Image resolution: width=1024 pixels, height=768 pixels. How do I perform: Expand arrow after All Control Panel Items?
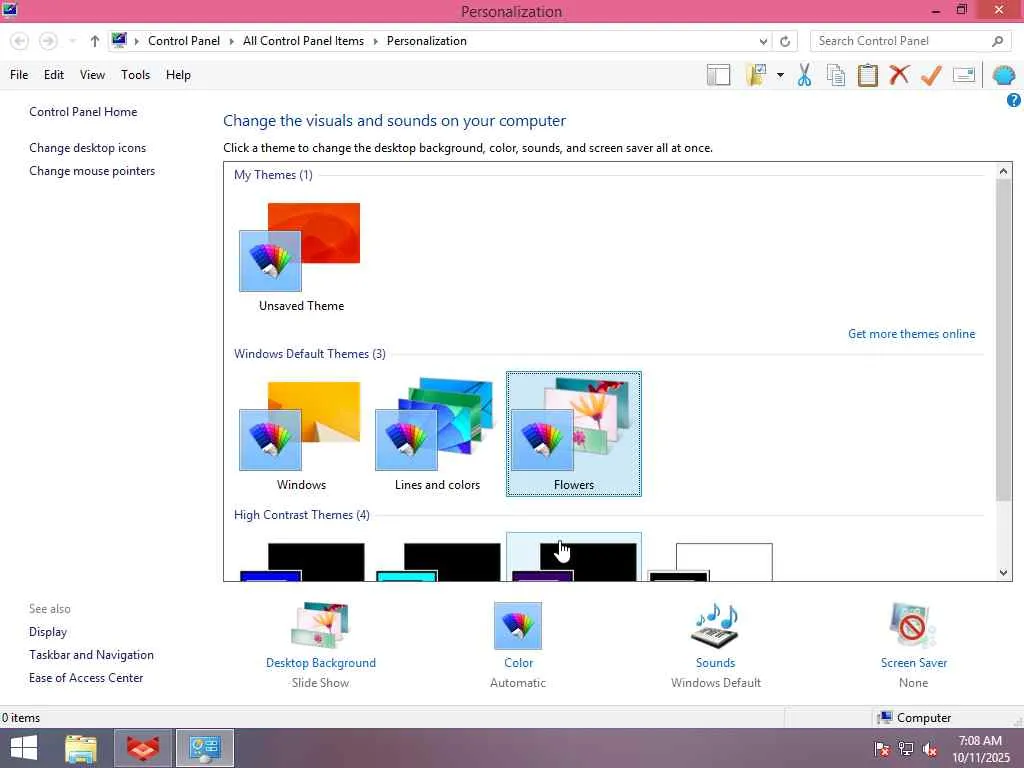[376, 41]
